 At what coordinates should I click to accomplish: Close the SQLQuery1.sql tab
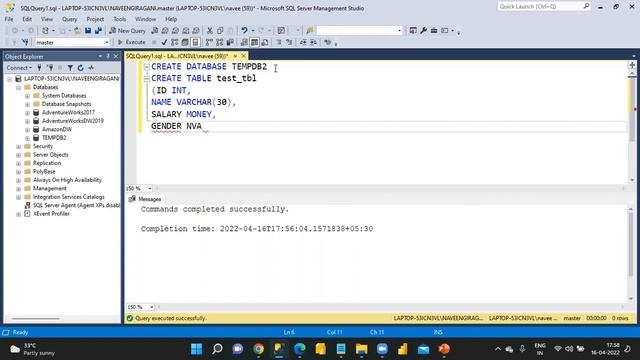pyautogui.click(x=244, y=56)
